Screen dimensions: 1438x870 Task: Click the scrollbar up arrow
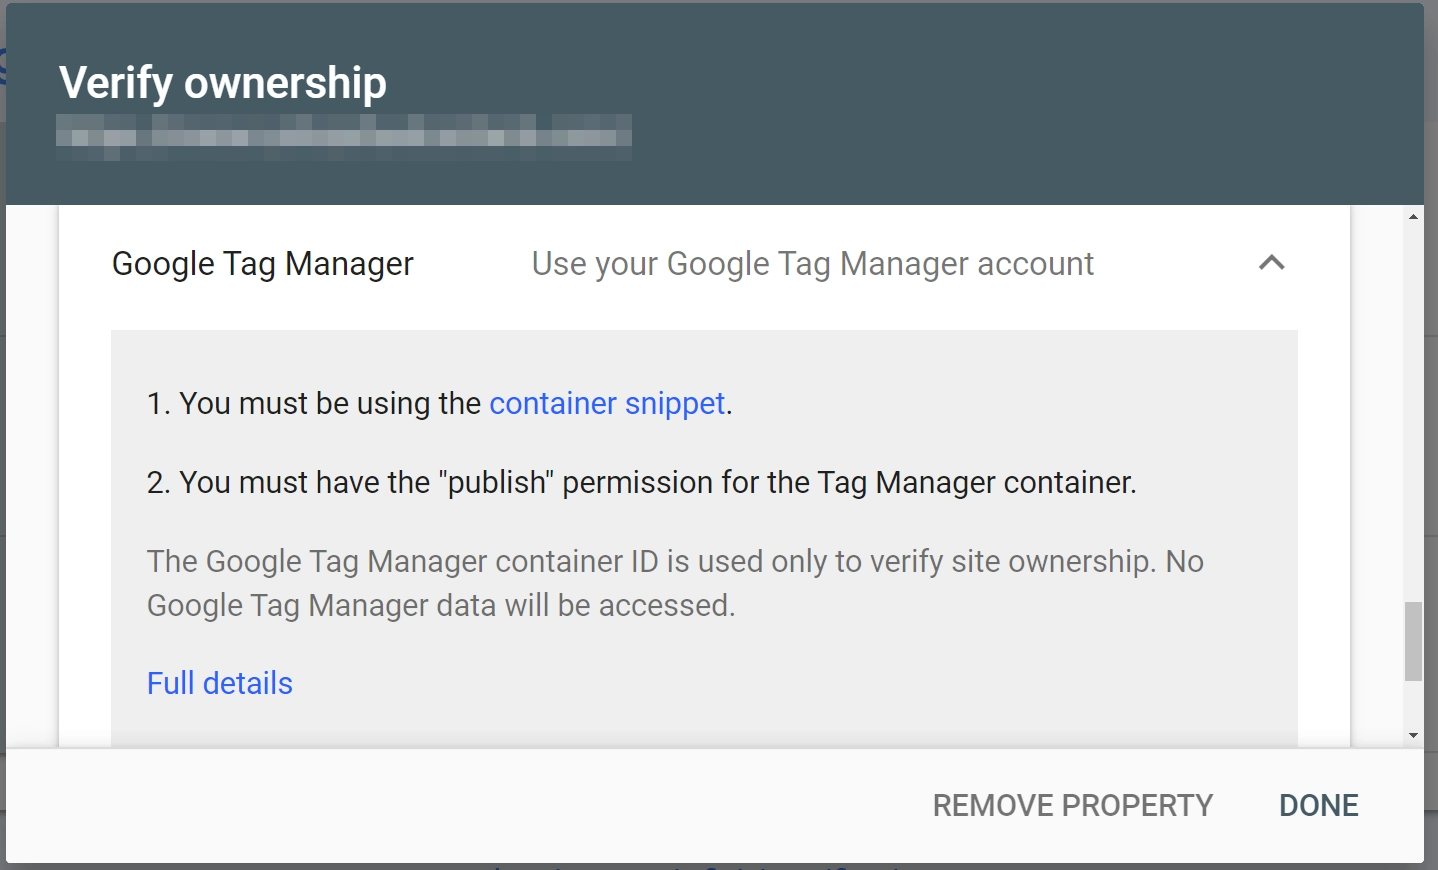tap(1413, 216)
